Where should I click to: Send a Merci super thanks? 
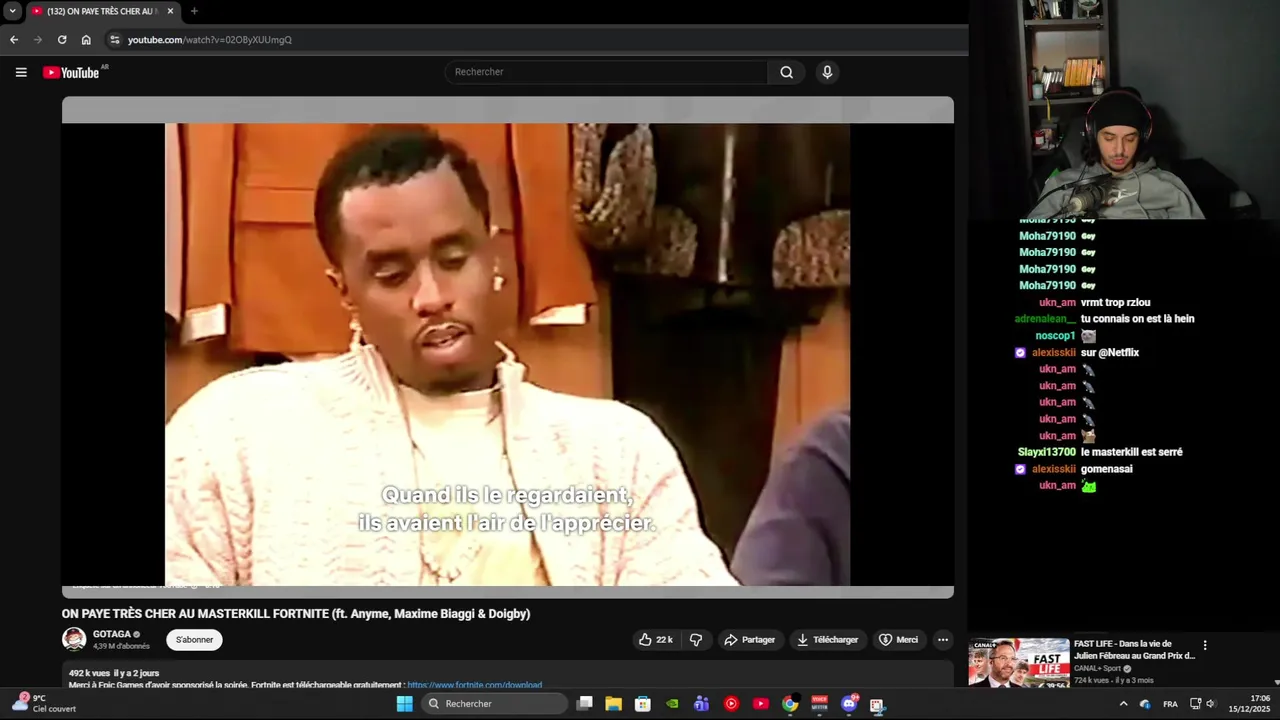pos(898,640)
